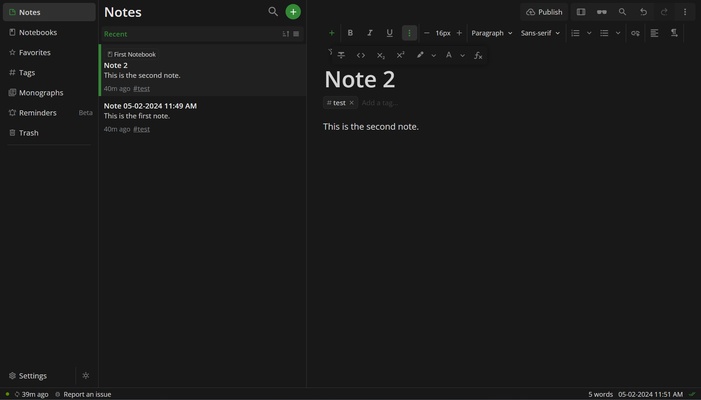This screenshot has width=701, height=400.
Task: Toggle the more formatting tools button
Action: click(x=409, y=33)
